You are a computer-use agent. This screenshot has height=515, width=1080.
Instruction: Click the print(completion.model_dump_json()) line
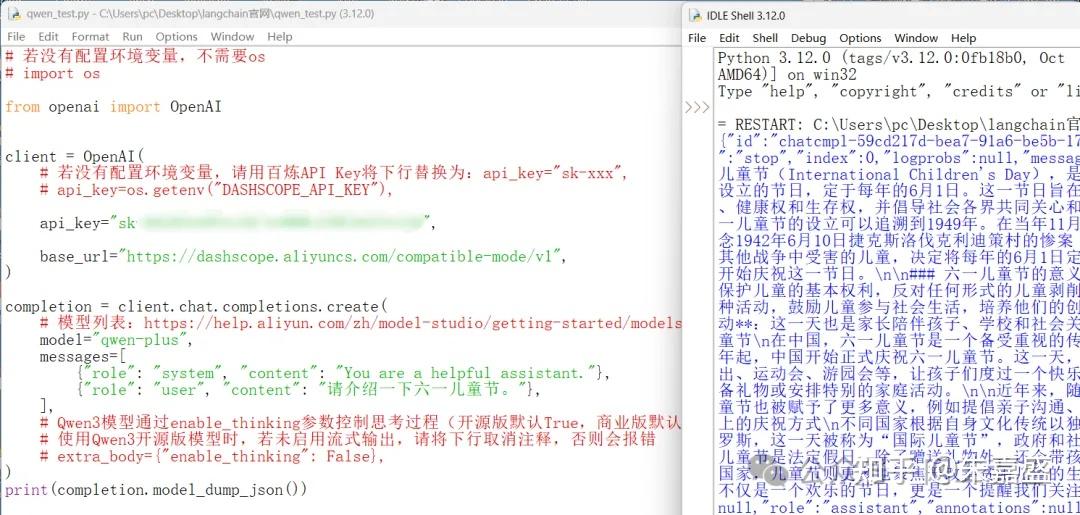tap(156, 490)
